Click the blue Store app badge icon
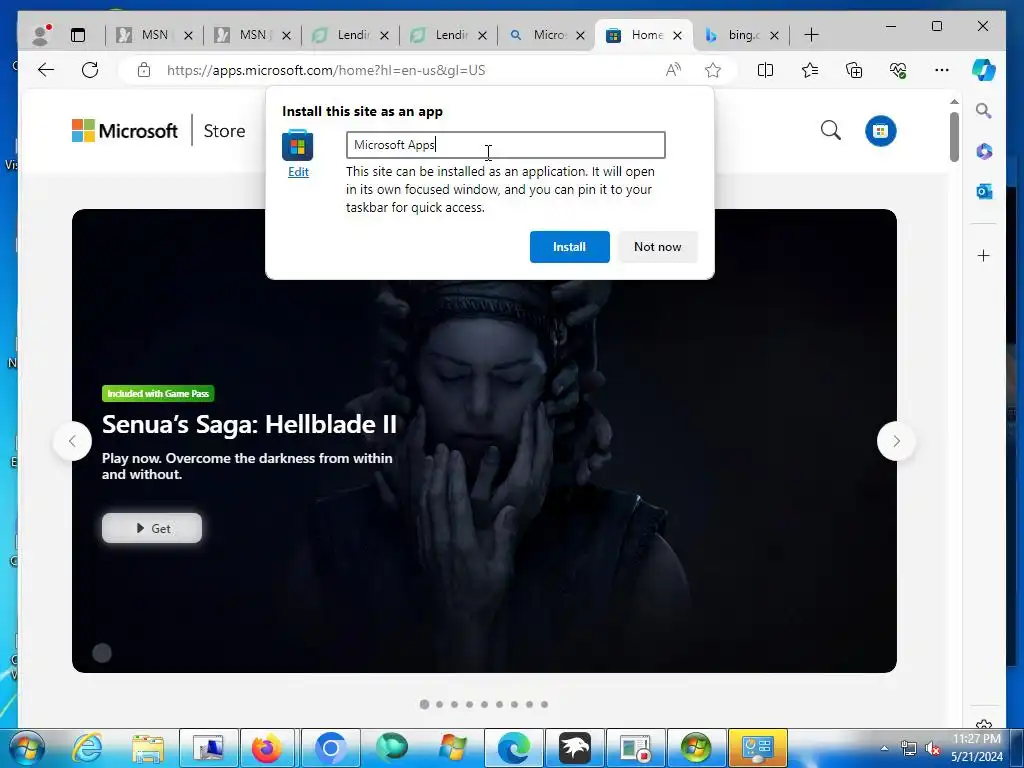This screenshot has height=768, width=1024. (880, 131)
